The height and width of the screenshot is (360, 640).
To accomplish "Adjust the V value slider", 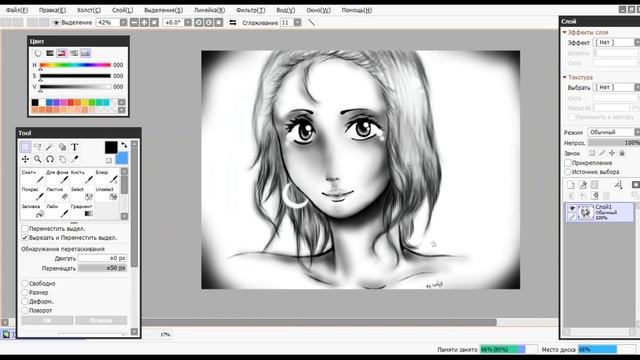I will pos(75,87).
